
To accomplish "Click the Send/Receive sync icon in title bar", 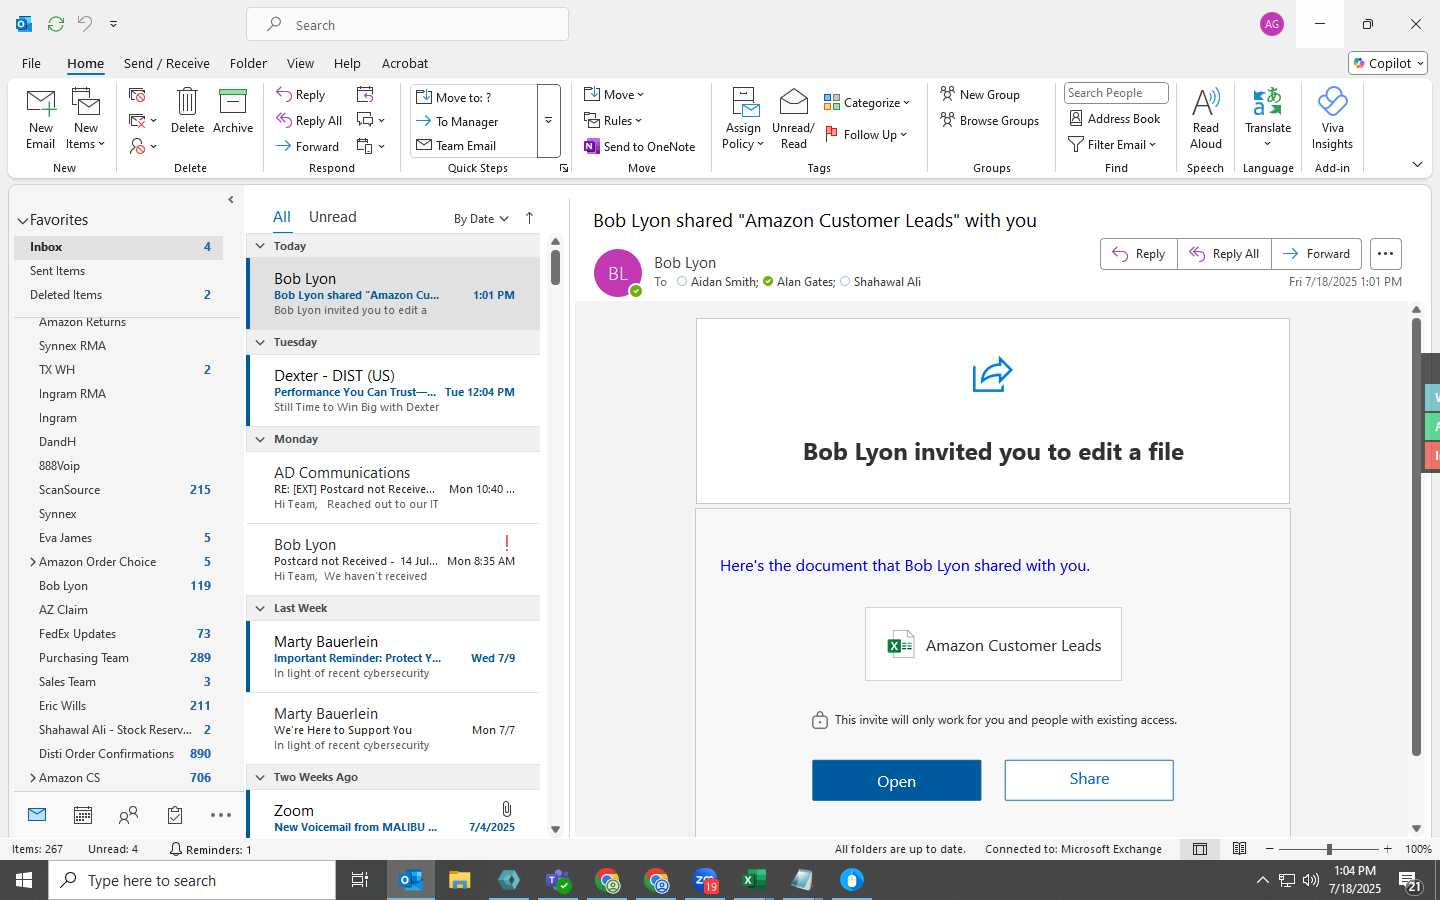I will [56, 23].
